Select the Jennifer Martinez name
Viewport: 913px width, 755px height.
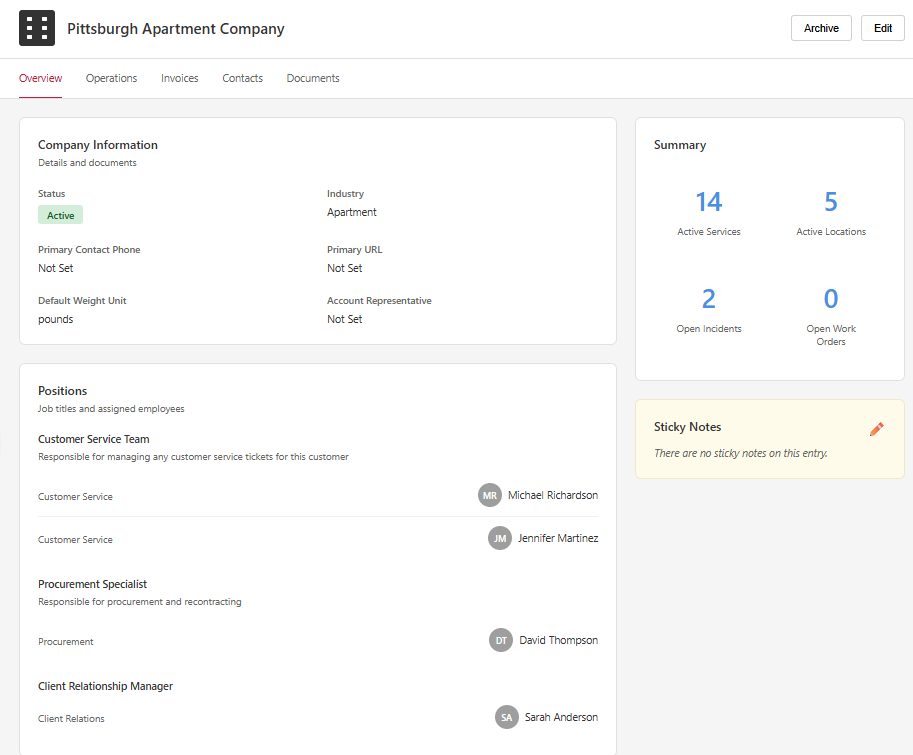tap(558, 538)
